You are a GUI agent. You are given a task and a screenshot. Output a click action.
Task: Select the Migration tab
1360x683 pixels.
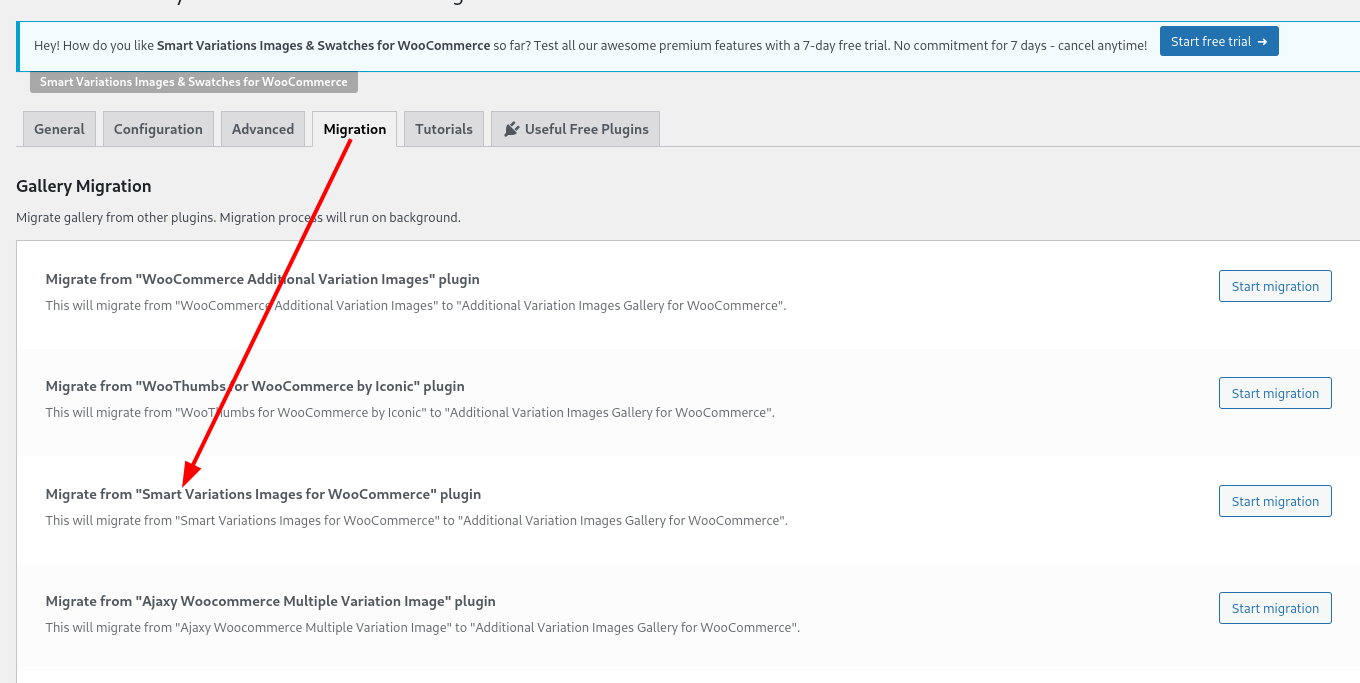pyautogui.click(x=355, y=129)
